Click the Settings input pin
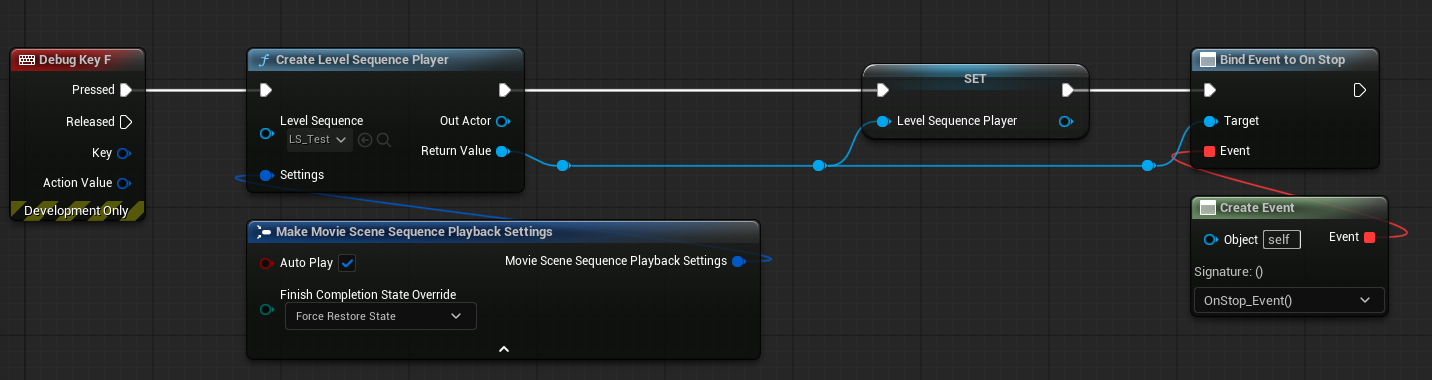 click(266, 175)
